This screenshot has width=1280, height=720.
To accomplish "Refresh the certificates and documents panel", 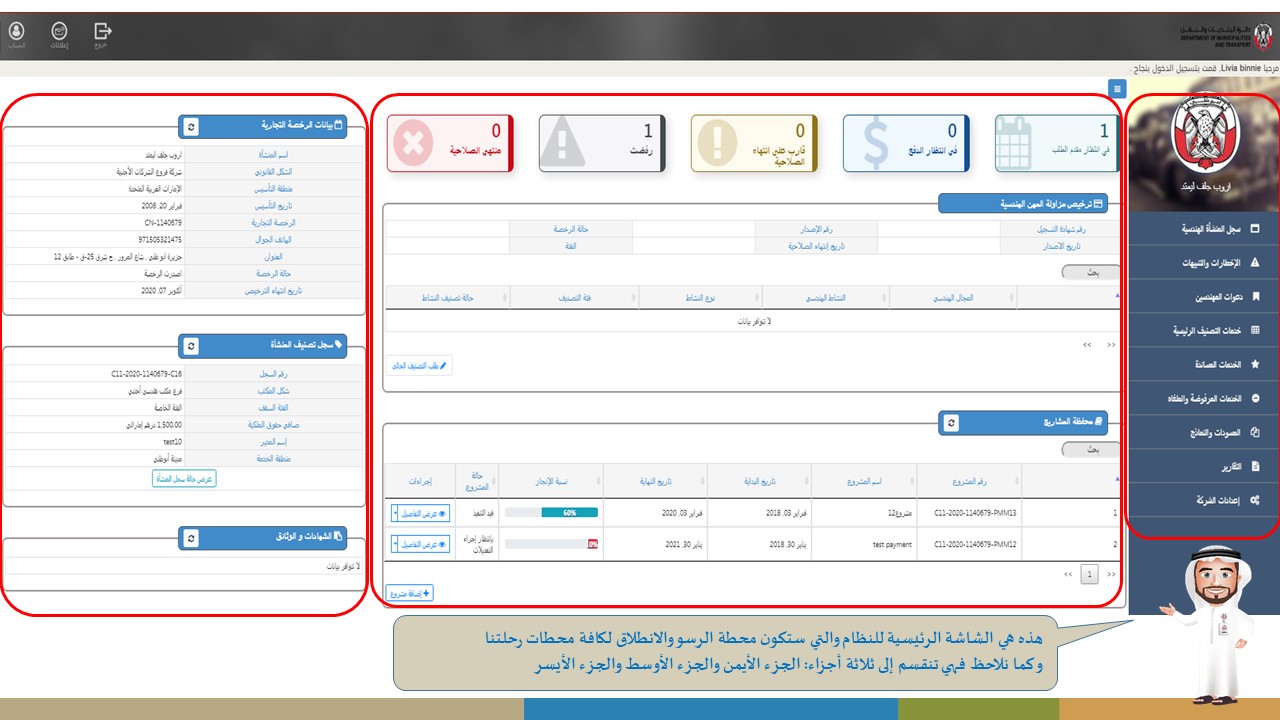I will (192, 538).
